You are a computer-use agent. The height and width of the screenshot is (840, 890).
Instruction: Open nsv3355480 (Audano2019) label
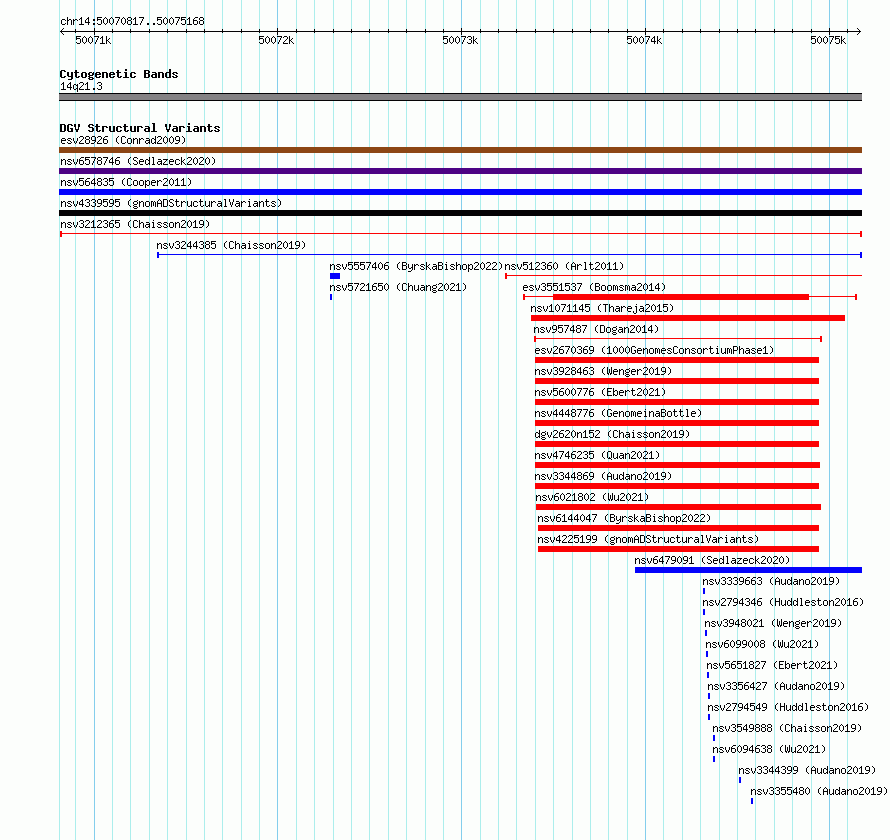[819, 791]
